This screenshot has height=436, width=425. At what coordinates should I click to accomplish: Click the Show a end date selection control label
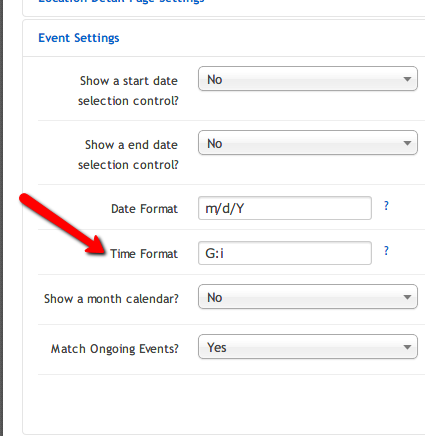coord(128,155)
